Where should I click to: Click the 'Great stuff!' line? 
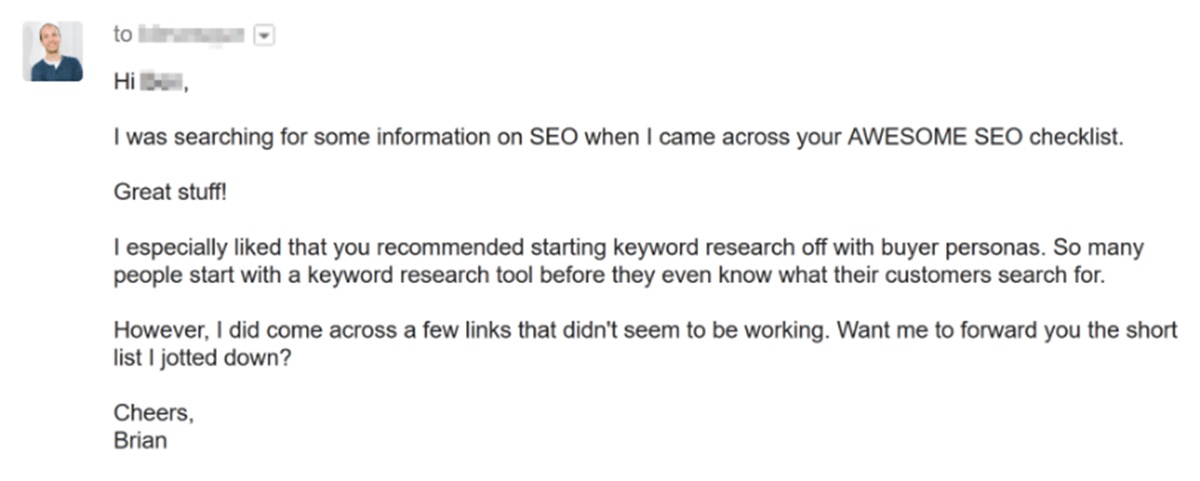(170, 193)
